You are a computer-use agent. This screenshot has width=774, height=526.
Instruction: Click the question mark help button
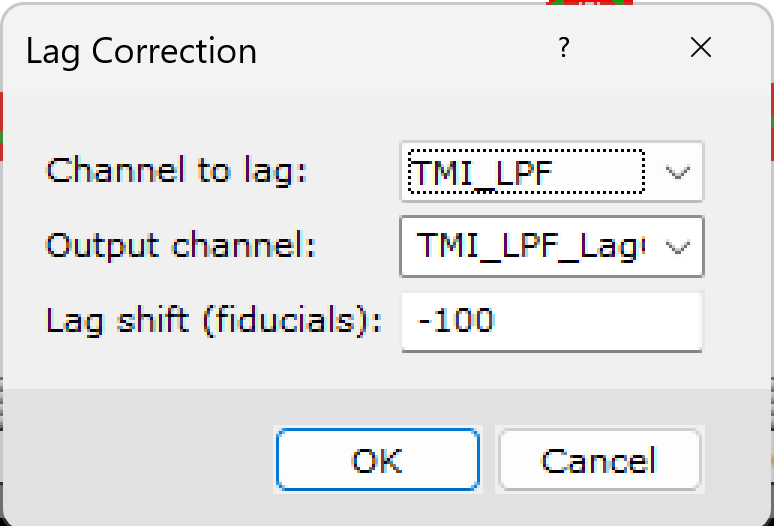pos(564,48)
